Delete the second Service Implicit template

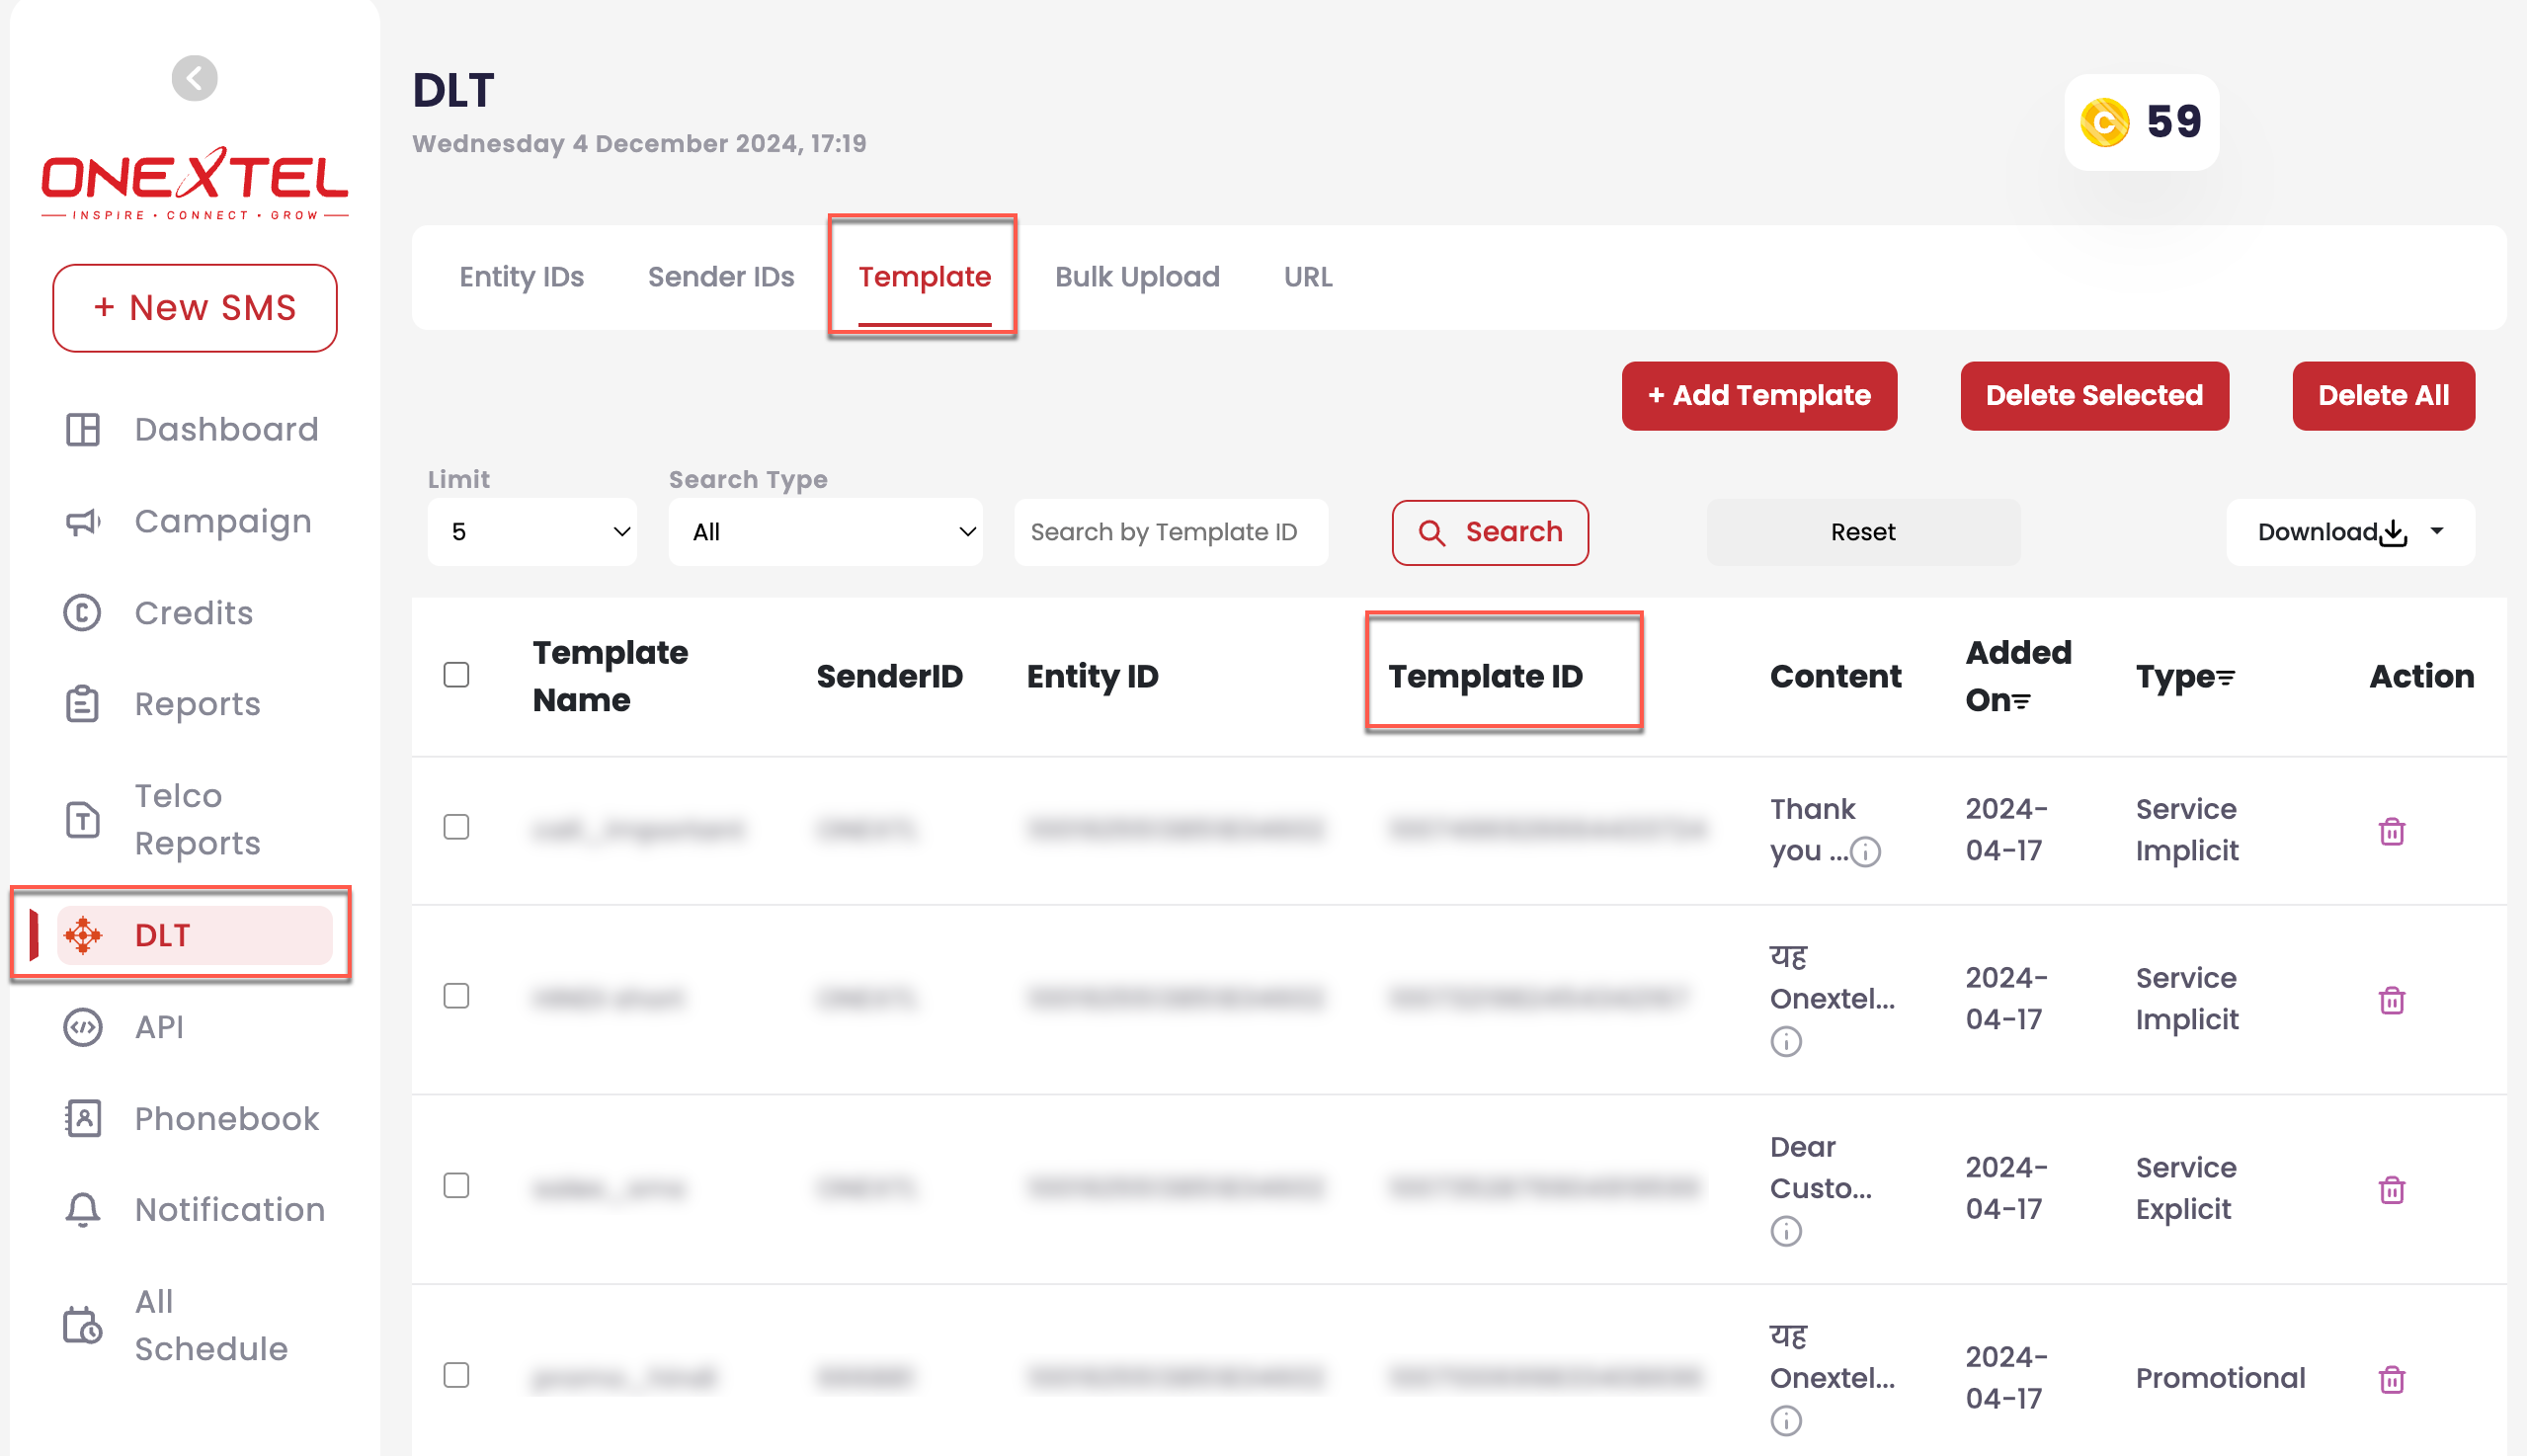click(2391, 1000)
